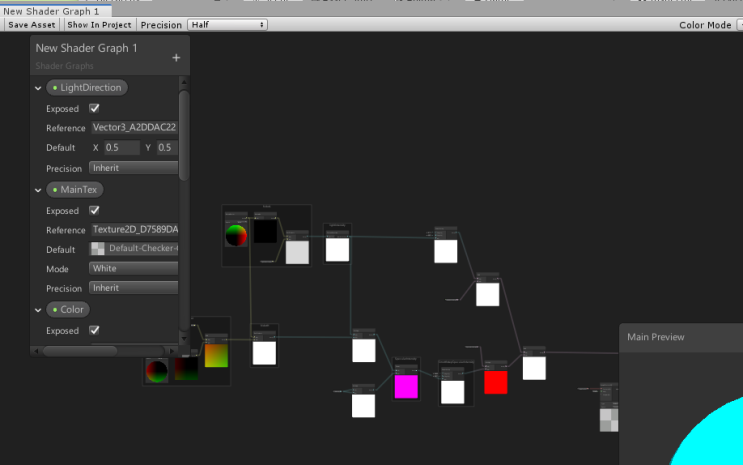Image resolution: width=743 pixels, height=465 pixels.
Task: Click blackboard scroll up arrow
Action: click(x=184, y=82)
